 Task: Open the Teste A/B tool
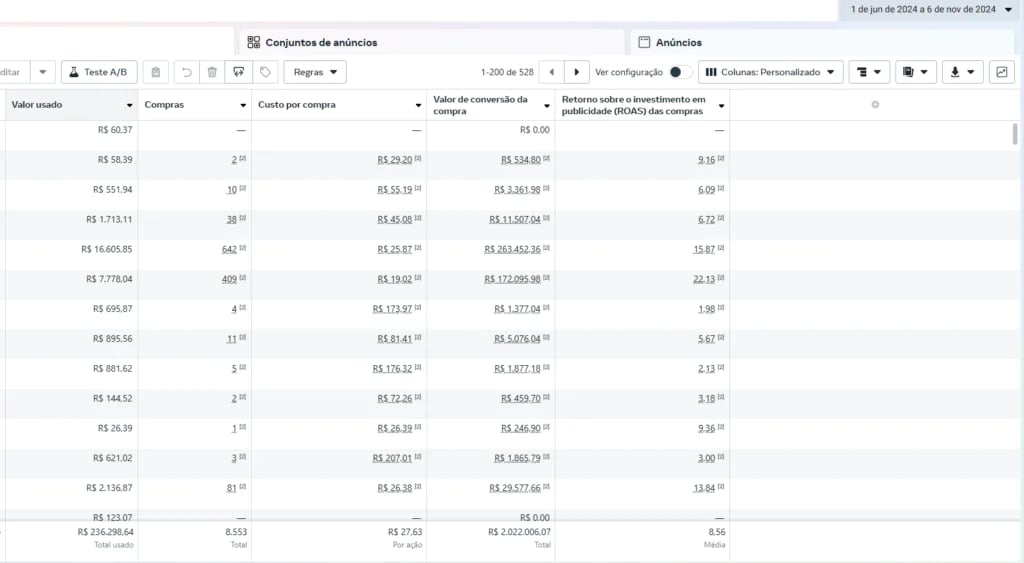pos(99,72)
